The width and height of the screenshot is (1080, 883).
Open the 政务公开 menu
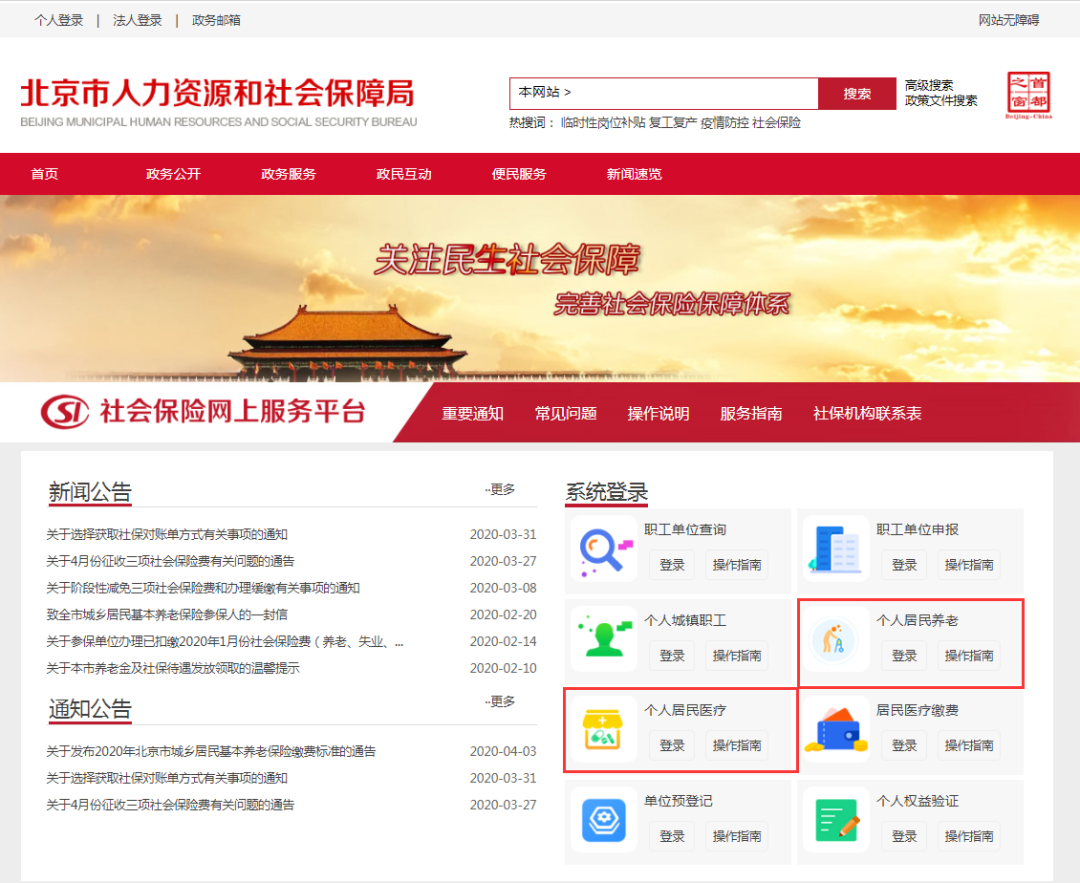173,174
